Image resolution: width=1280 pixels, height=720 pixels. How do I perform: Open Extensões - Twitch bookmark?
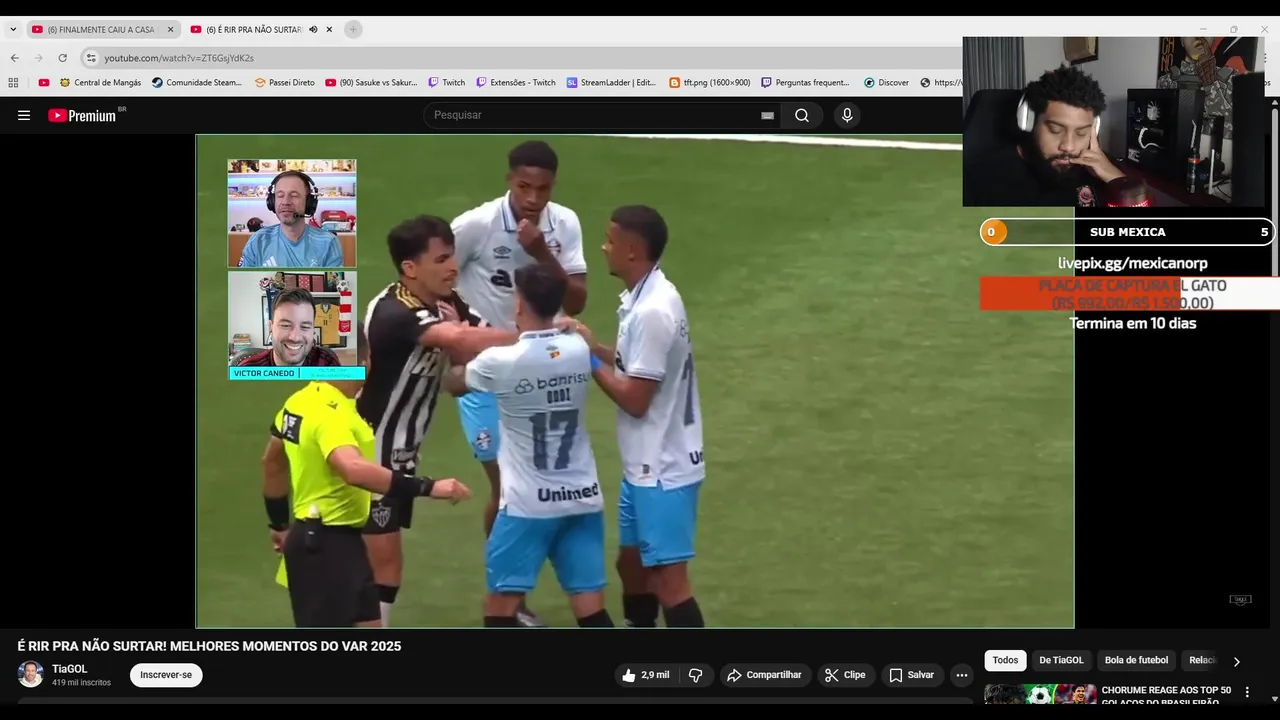[516, 83]
